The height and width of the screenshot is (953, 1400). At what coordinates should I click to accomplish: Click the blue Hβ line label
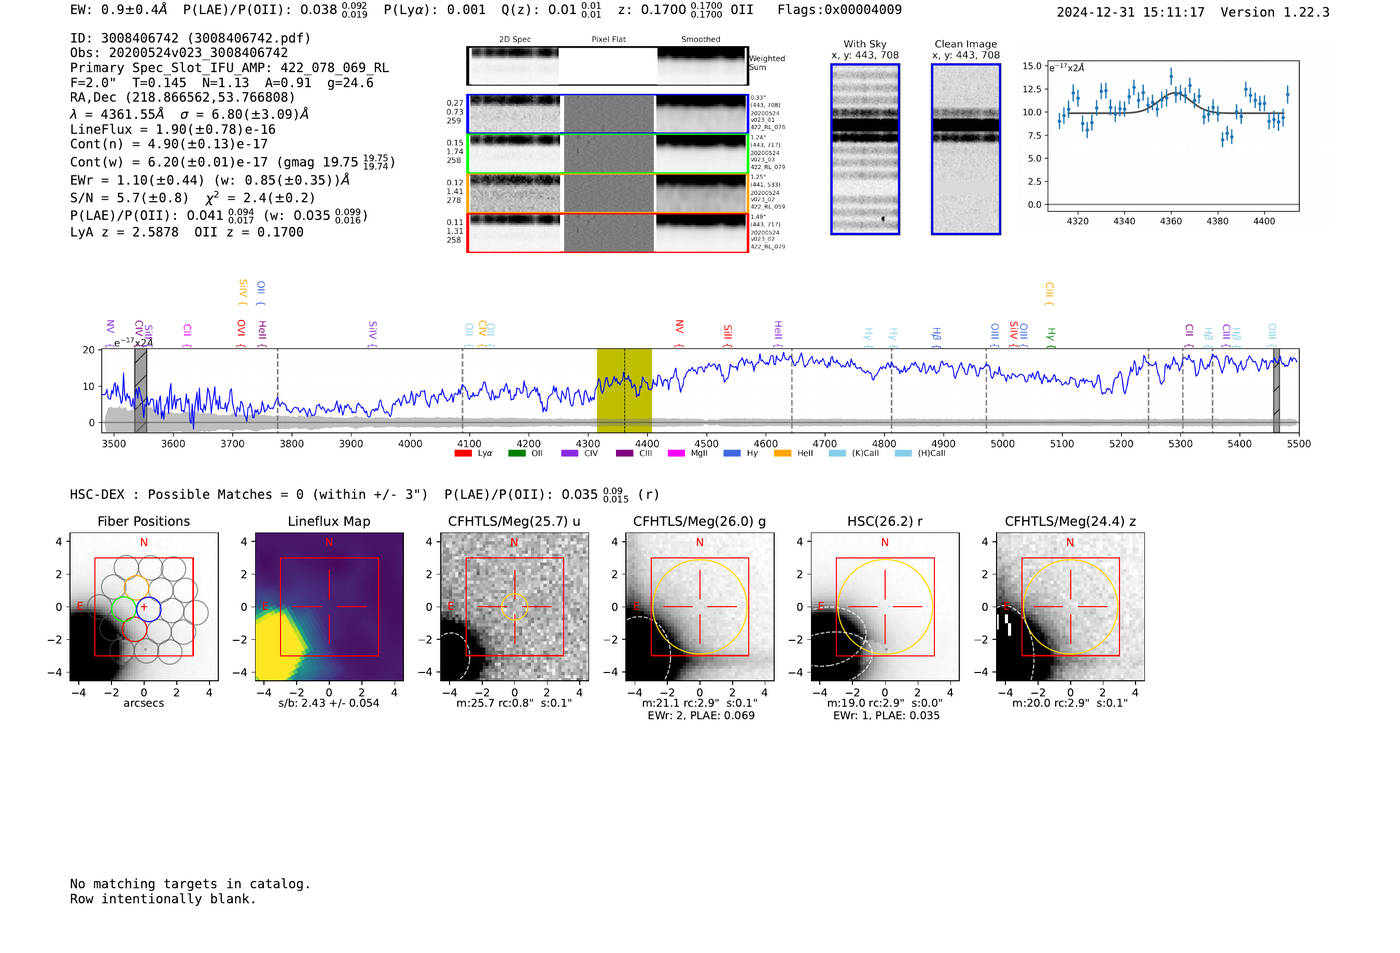[937, 337]
